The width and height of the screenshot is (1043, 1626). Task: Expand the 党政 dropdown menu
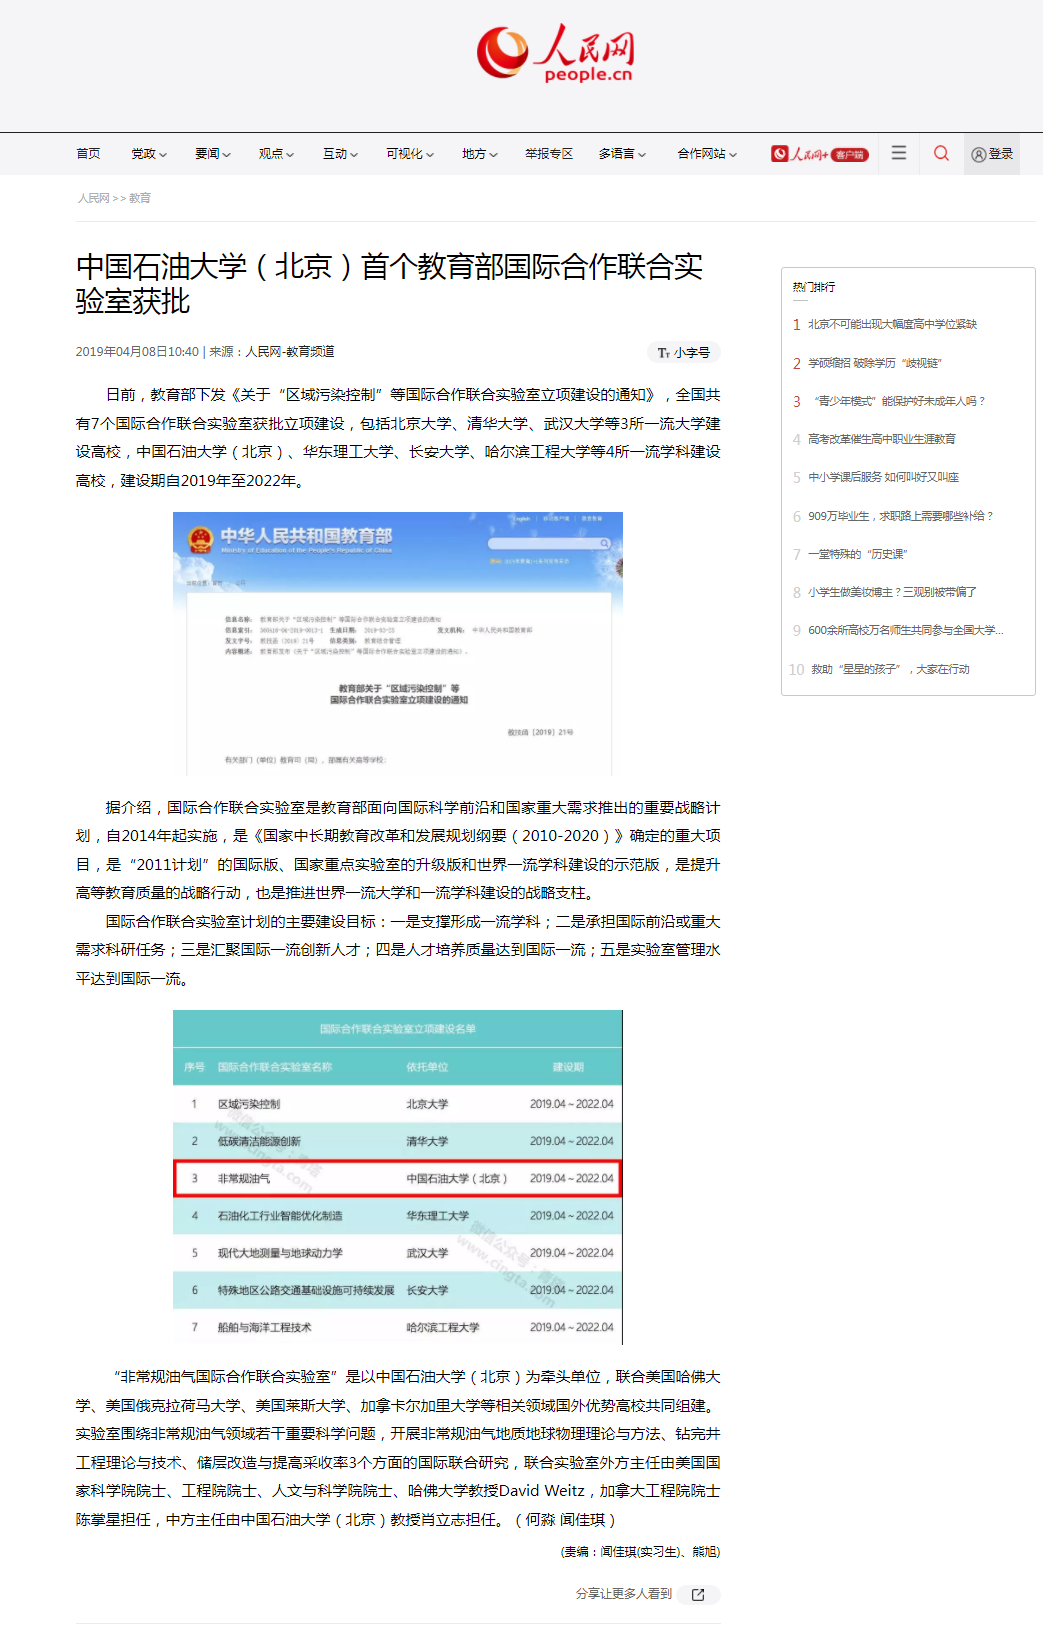[149, 154]
